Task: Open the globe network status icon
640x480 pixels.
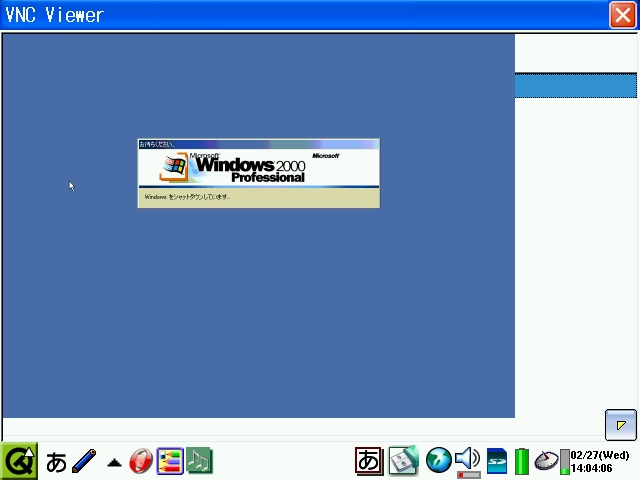Action: (x=438, y=460)
